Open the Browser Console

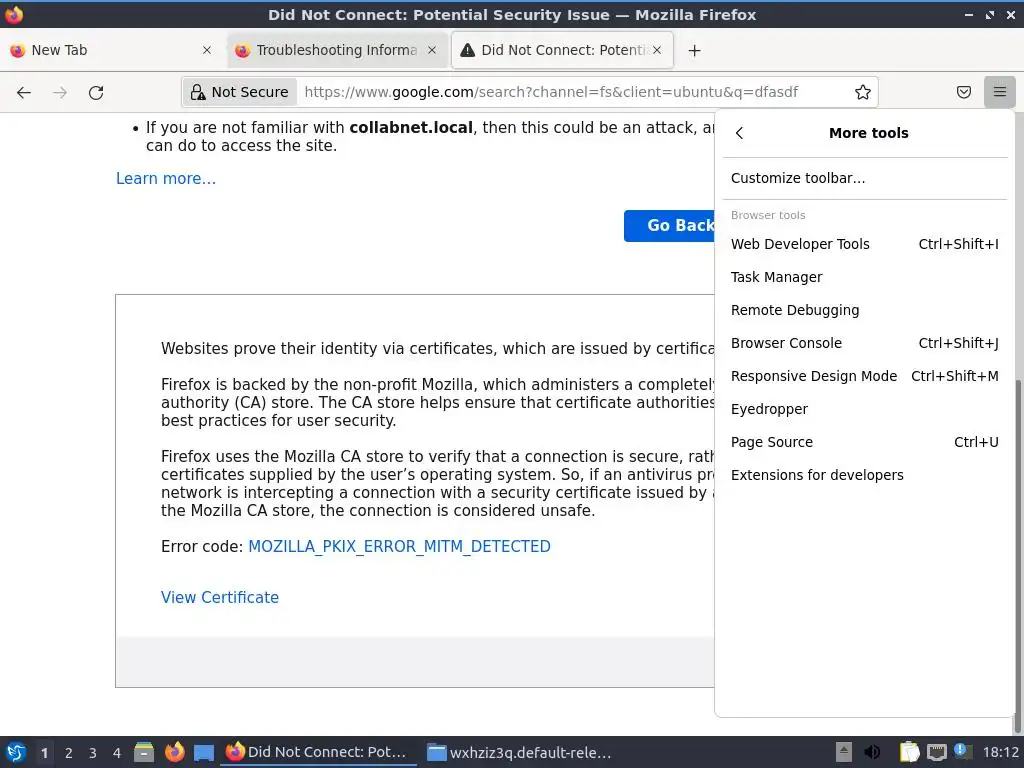tap(865, 343)
